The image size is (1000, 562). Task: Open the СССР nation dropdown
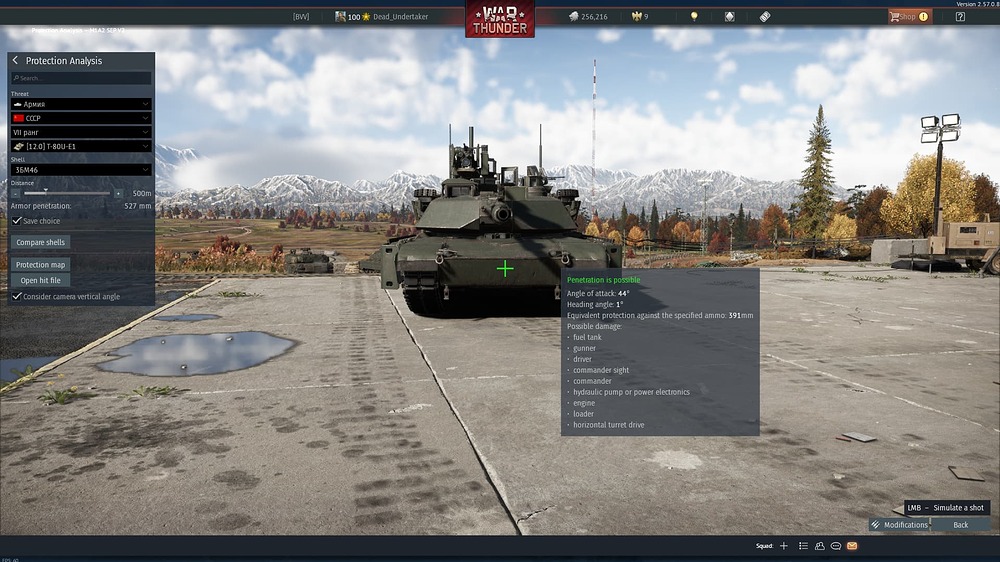tap(81, 118)
